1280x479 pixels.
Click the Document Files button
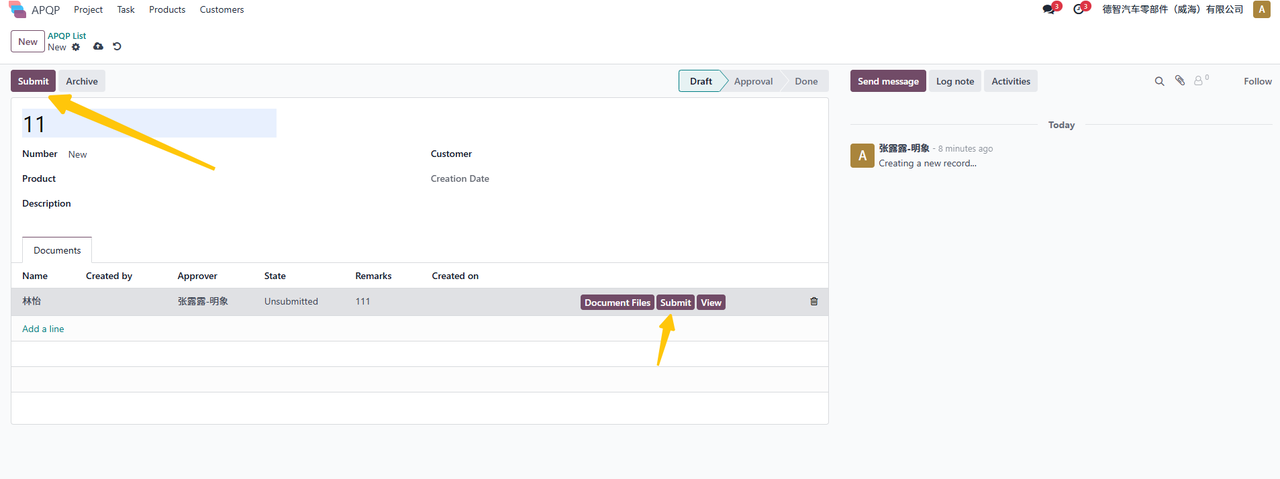[x=617, y=302]
